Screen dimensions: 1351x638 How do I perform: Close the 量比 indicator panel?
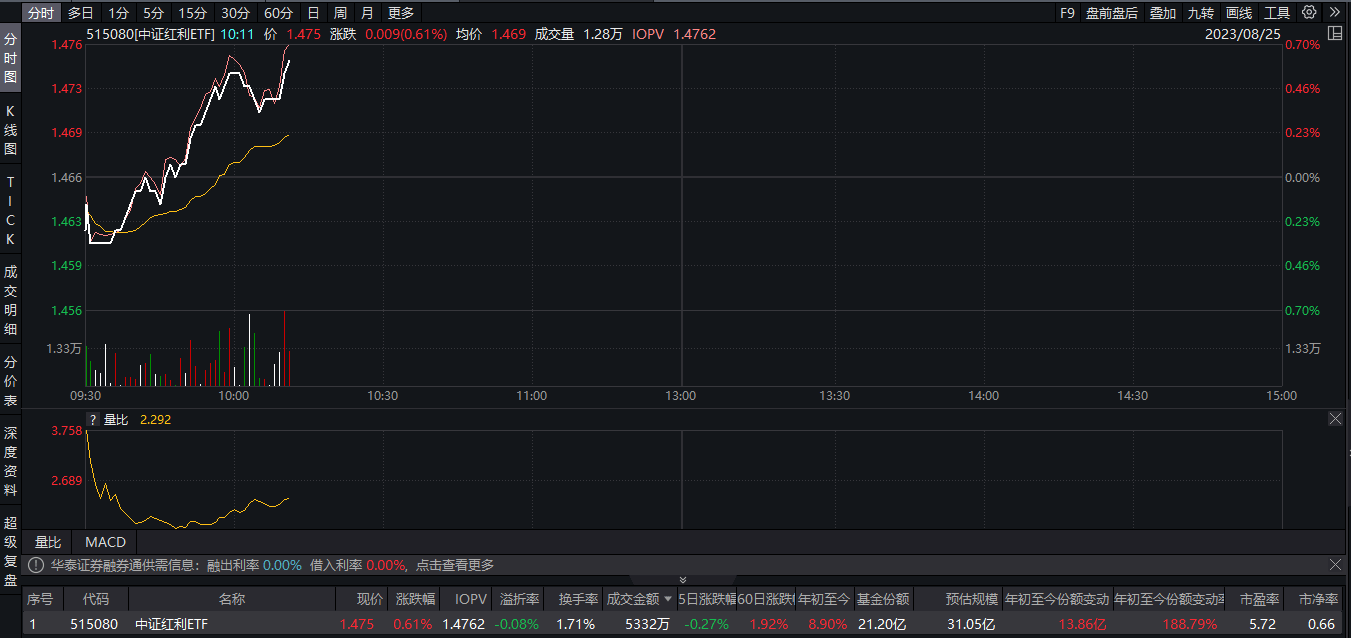tap(1335, 419)
